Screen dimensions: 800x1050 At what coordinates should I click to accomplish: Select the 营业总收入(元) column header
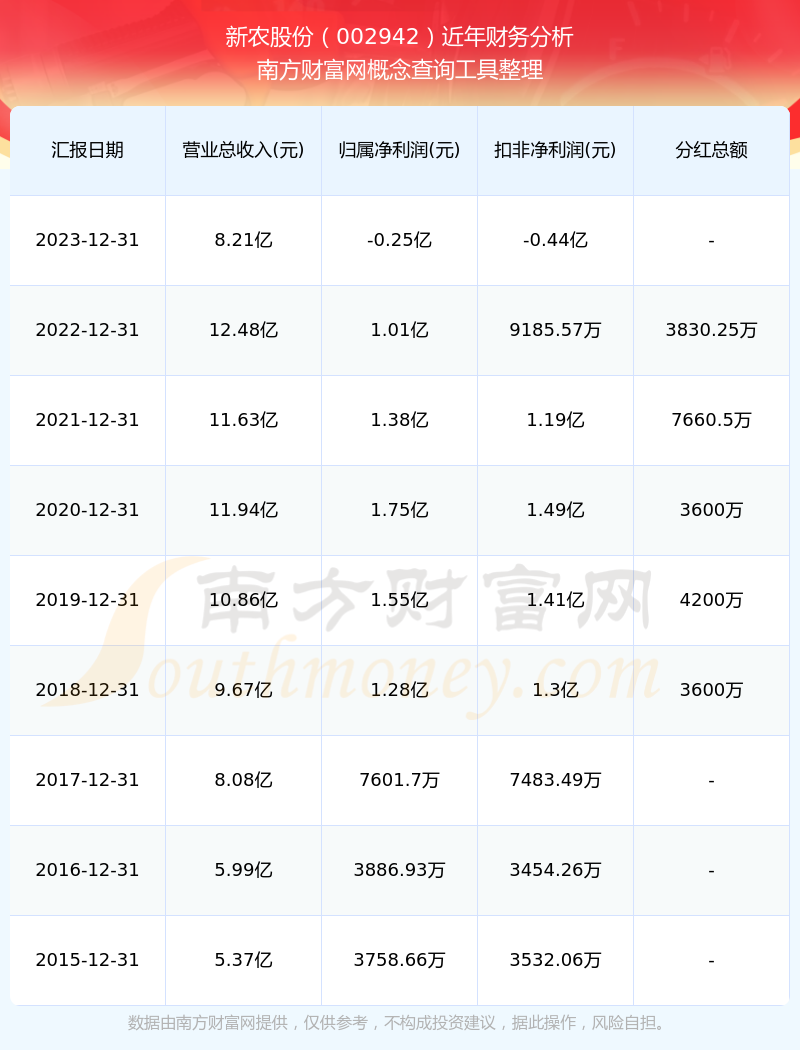[244, 150]
